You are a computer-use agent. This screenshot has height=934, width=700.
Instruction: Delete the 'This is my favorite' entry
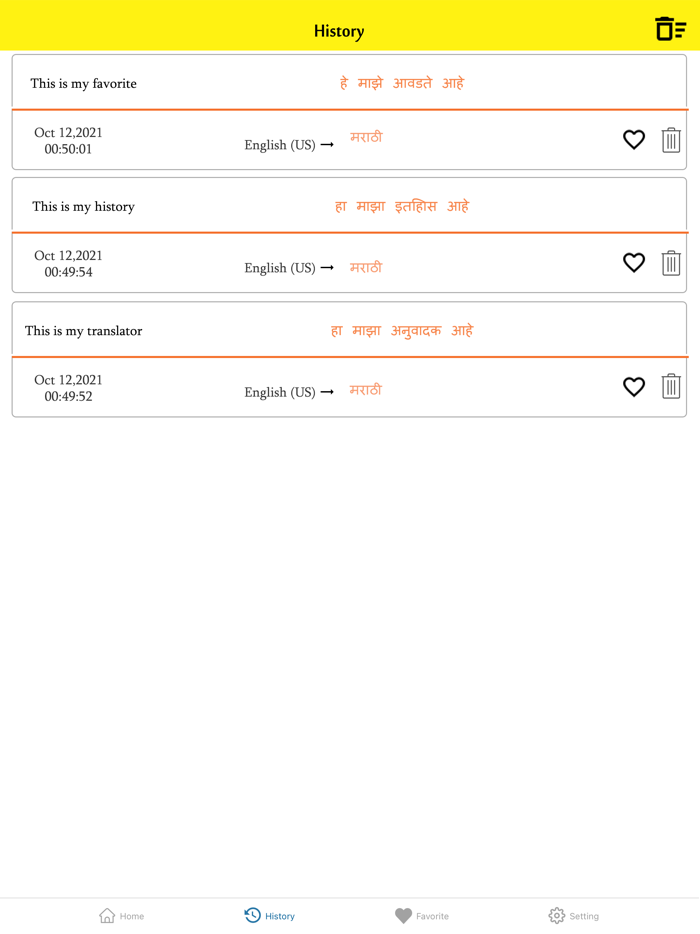[670, 140]
